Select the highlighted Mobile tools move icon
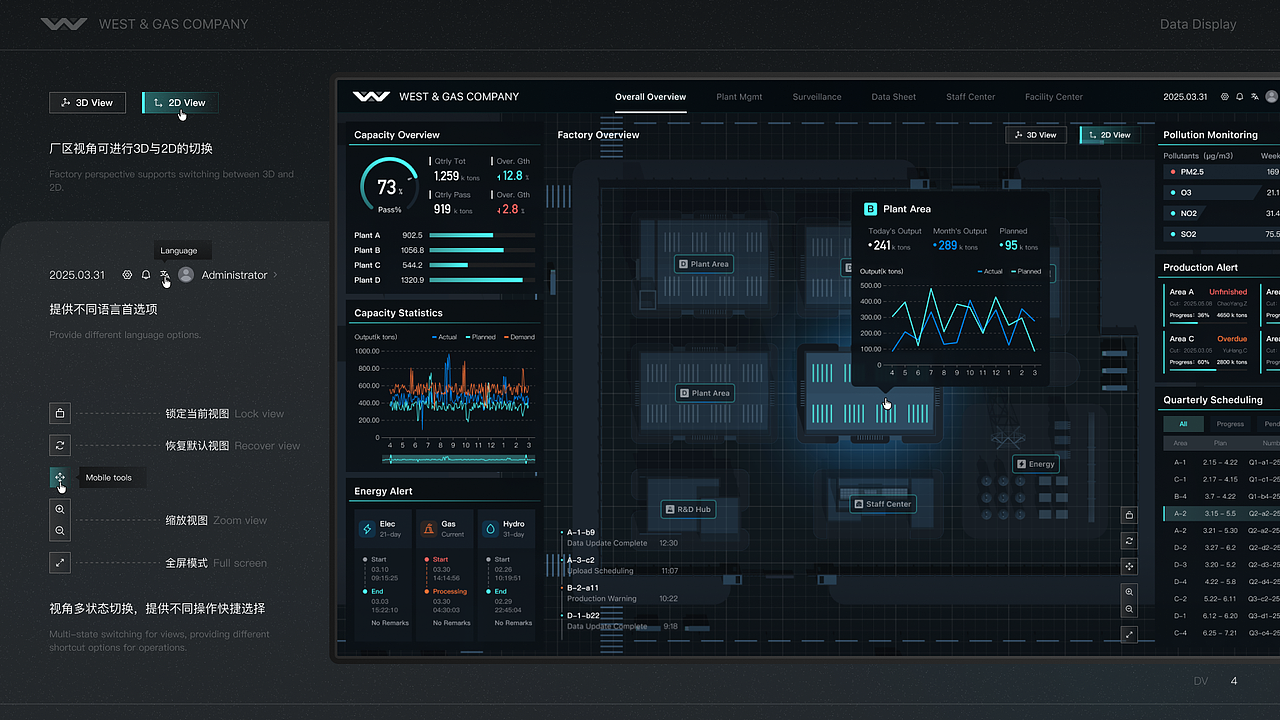The width and height of the screenshot is (1280, 720). [60, 477]
